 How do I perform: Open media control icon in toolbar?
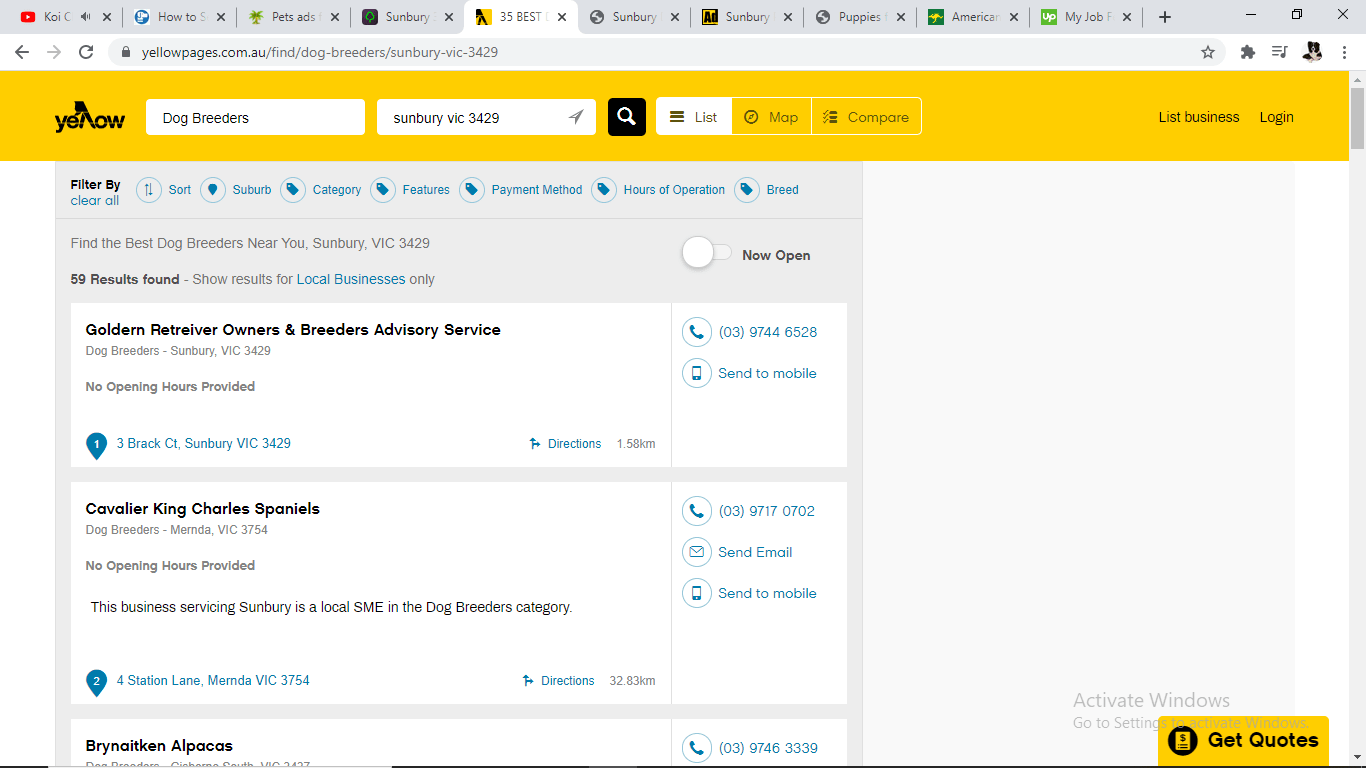(1279, 52)
